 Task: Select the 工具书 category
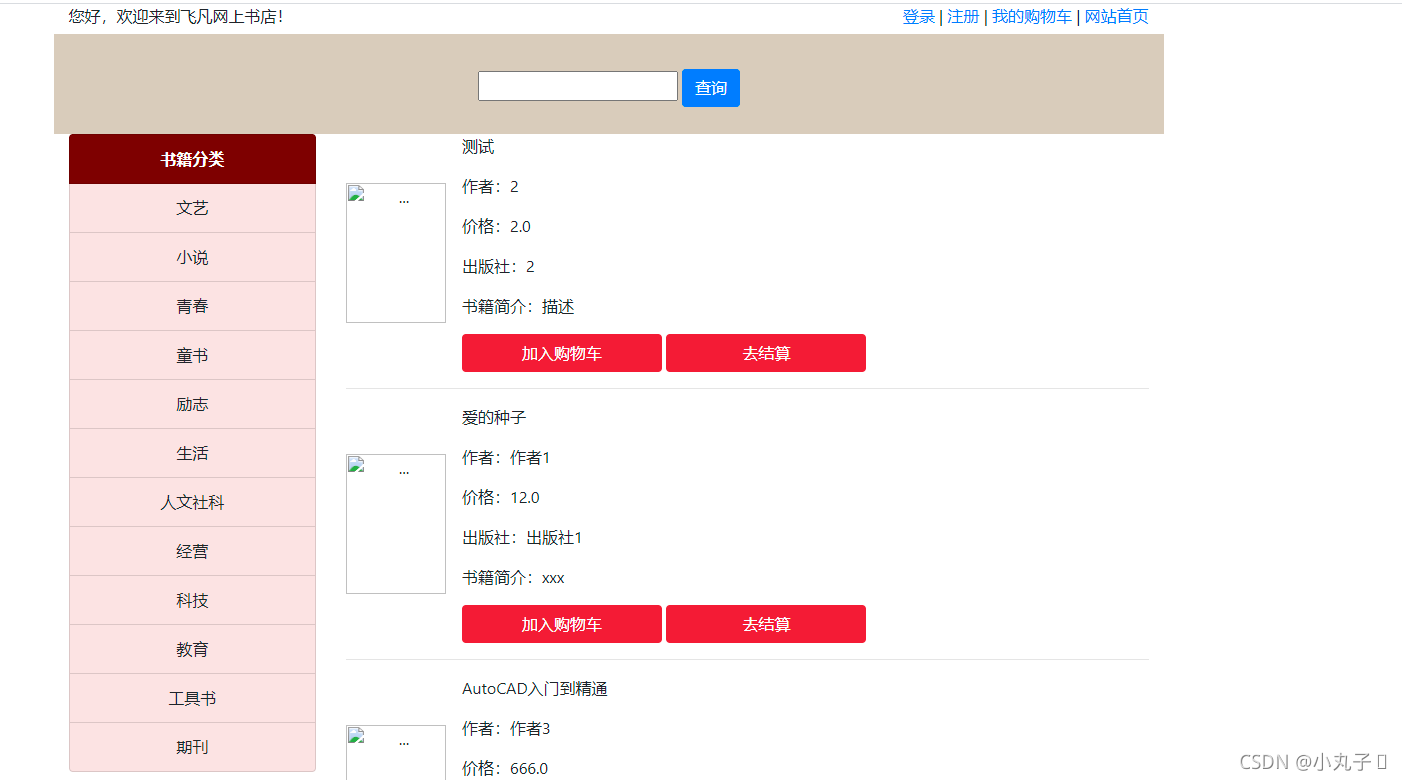[x=192, y=698]
